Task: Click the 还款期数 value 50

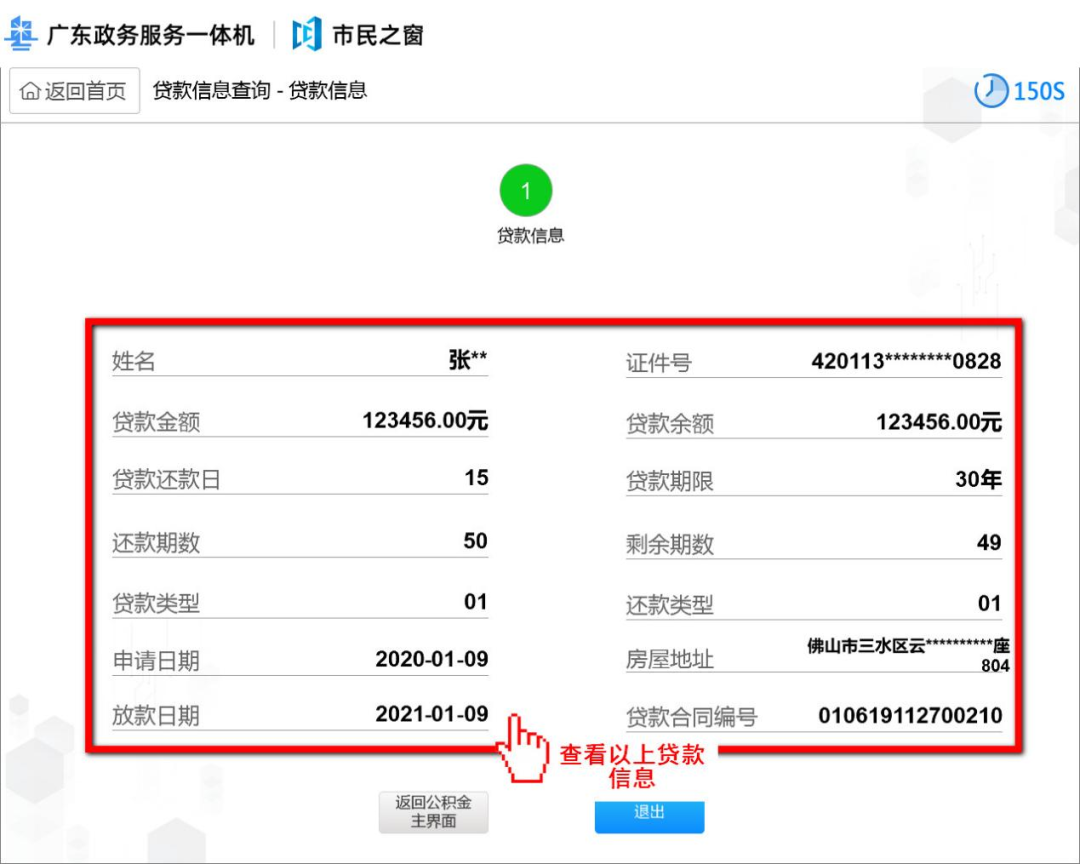Action: coord(475,541)
